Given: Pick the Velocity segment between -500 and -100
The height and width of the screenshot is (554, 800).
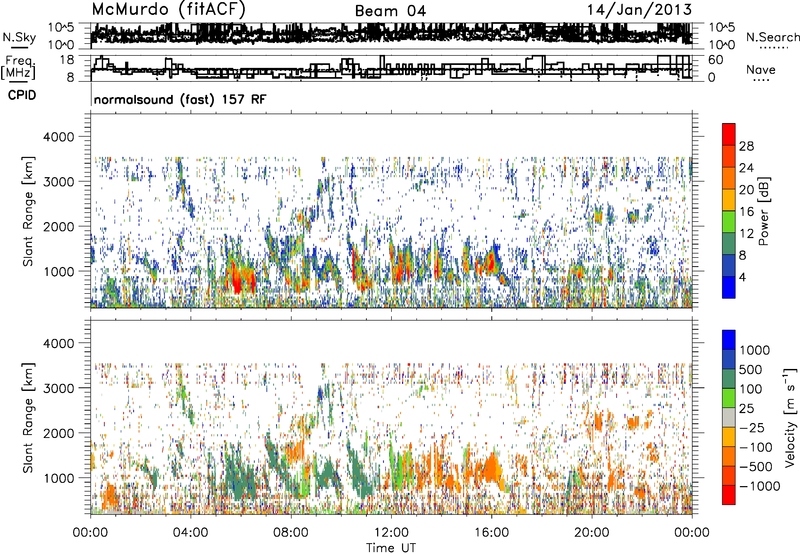Looking at the screenshot, I should pyautogui.click(x=729, y=456).
